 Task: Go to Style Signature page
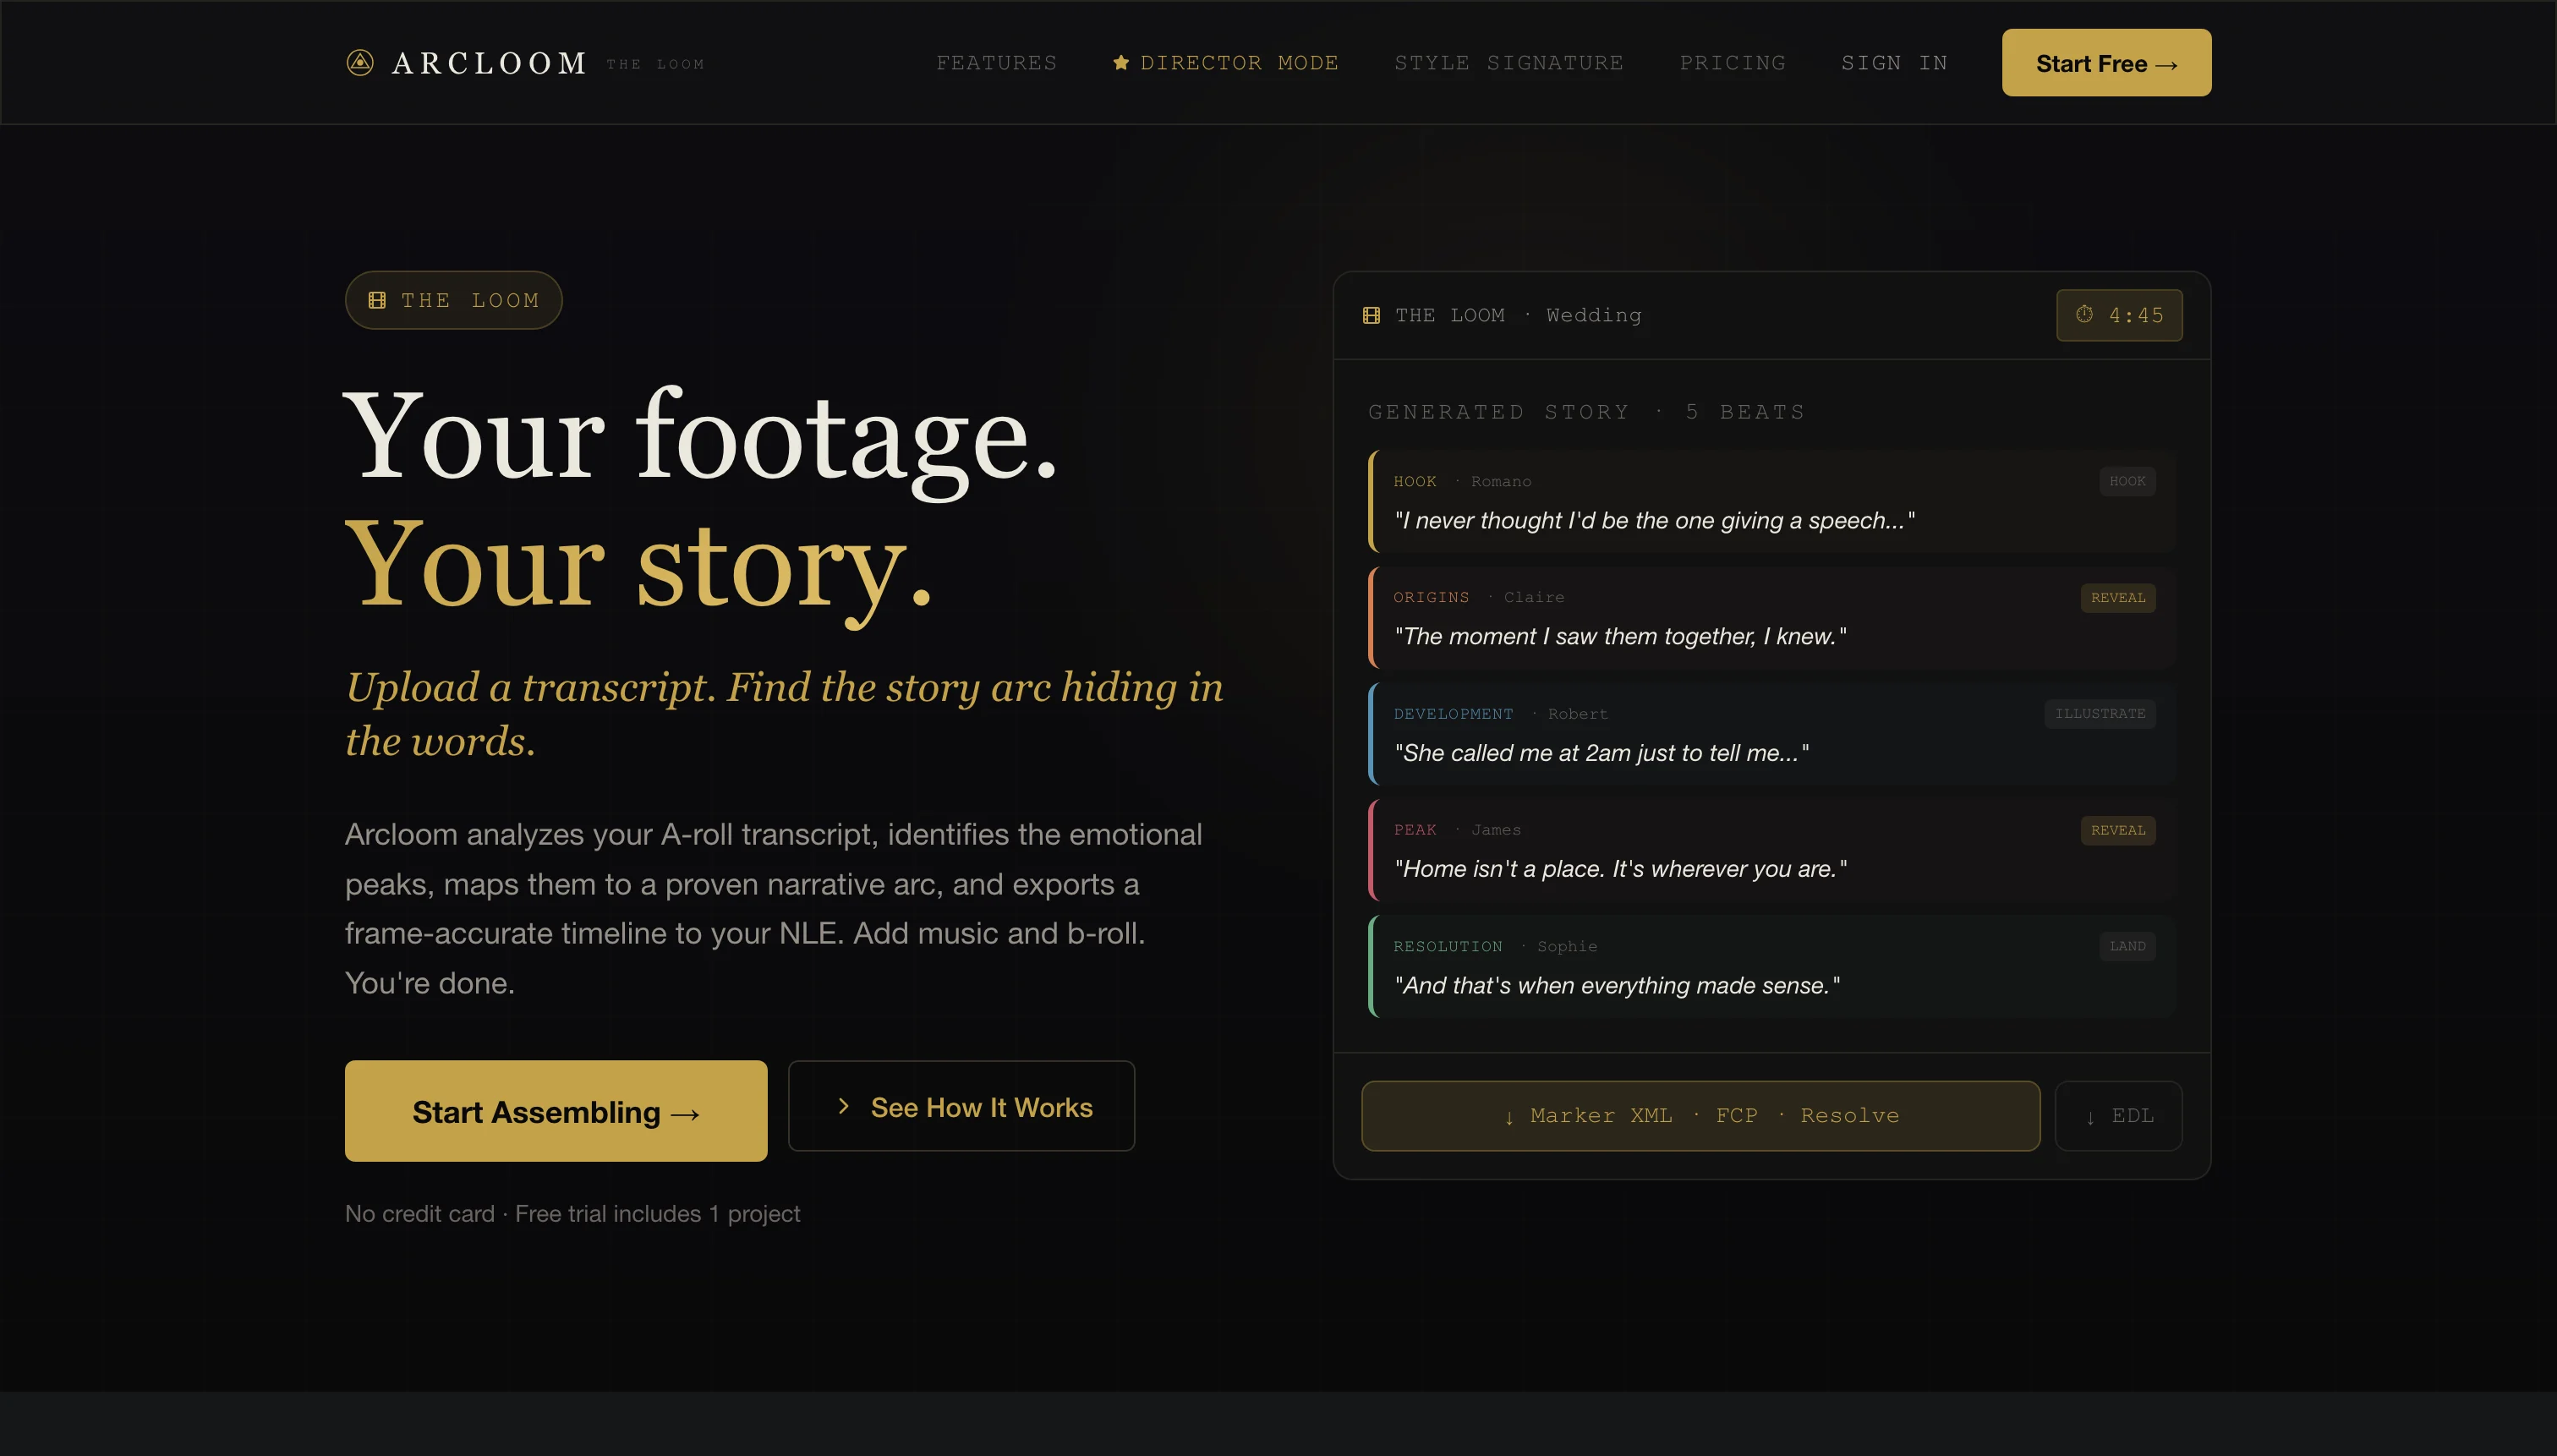pyautogui.click(x=1509, y=63)
